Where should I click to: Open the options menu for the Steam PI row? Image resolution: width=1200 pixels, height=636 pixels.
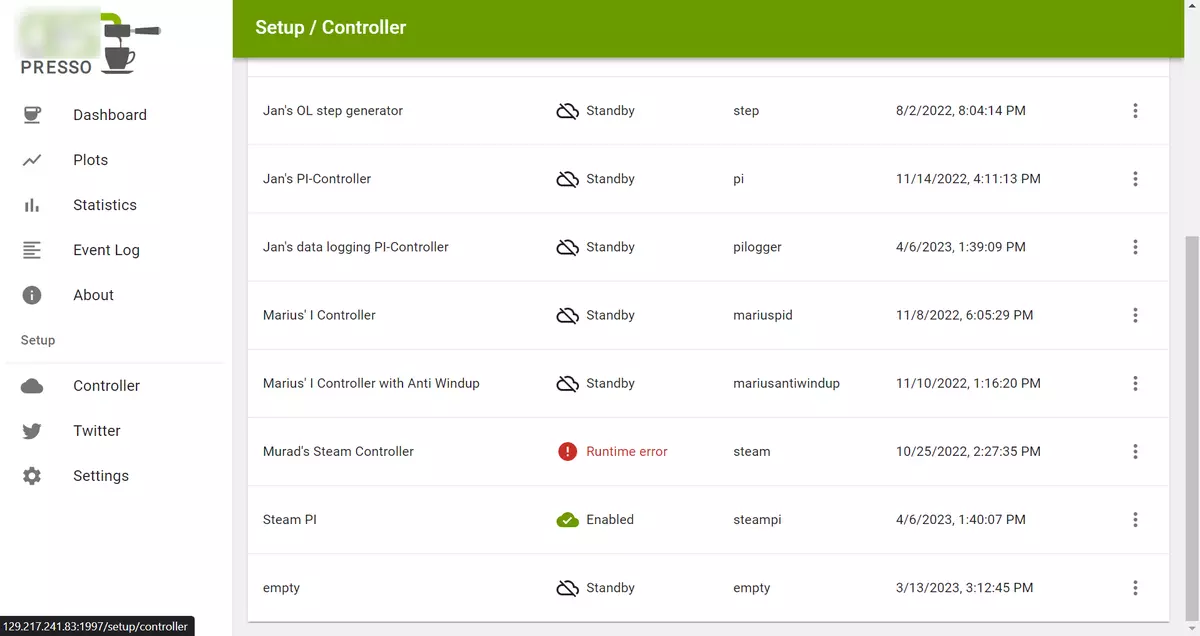click(x=1135, y=519)
